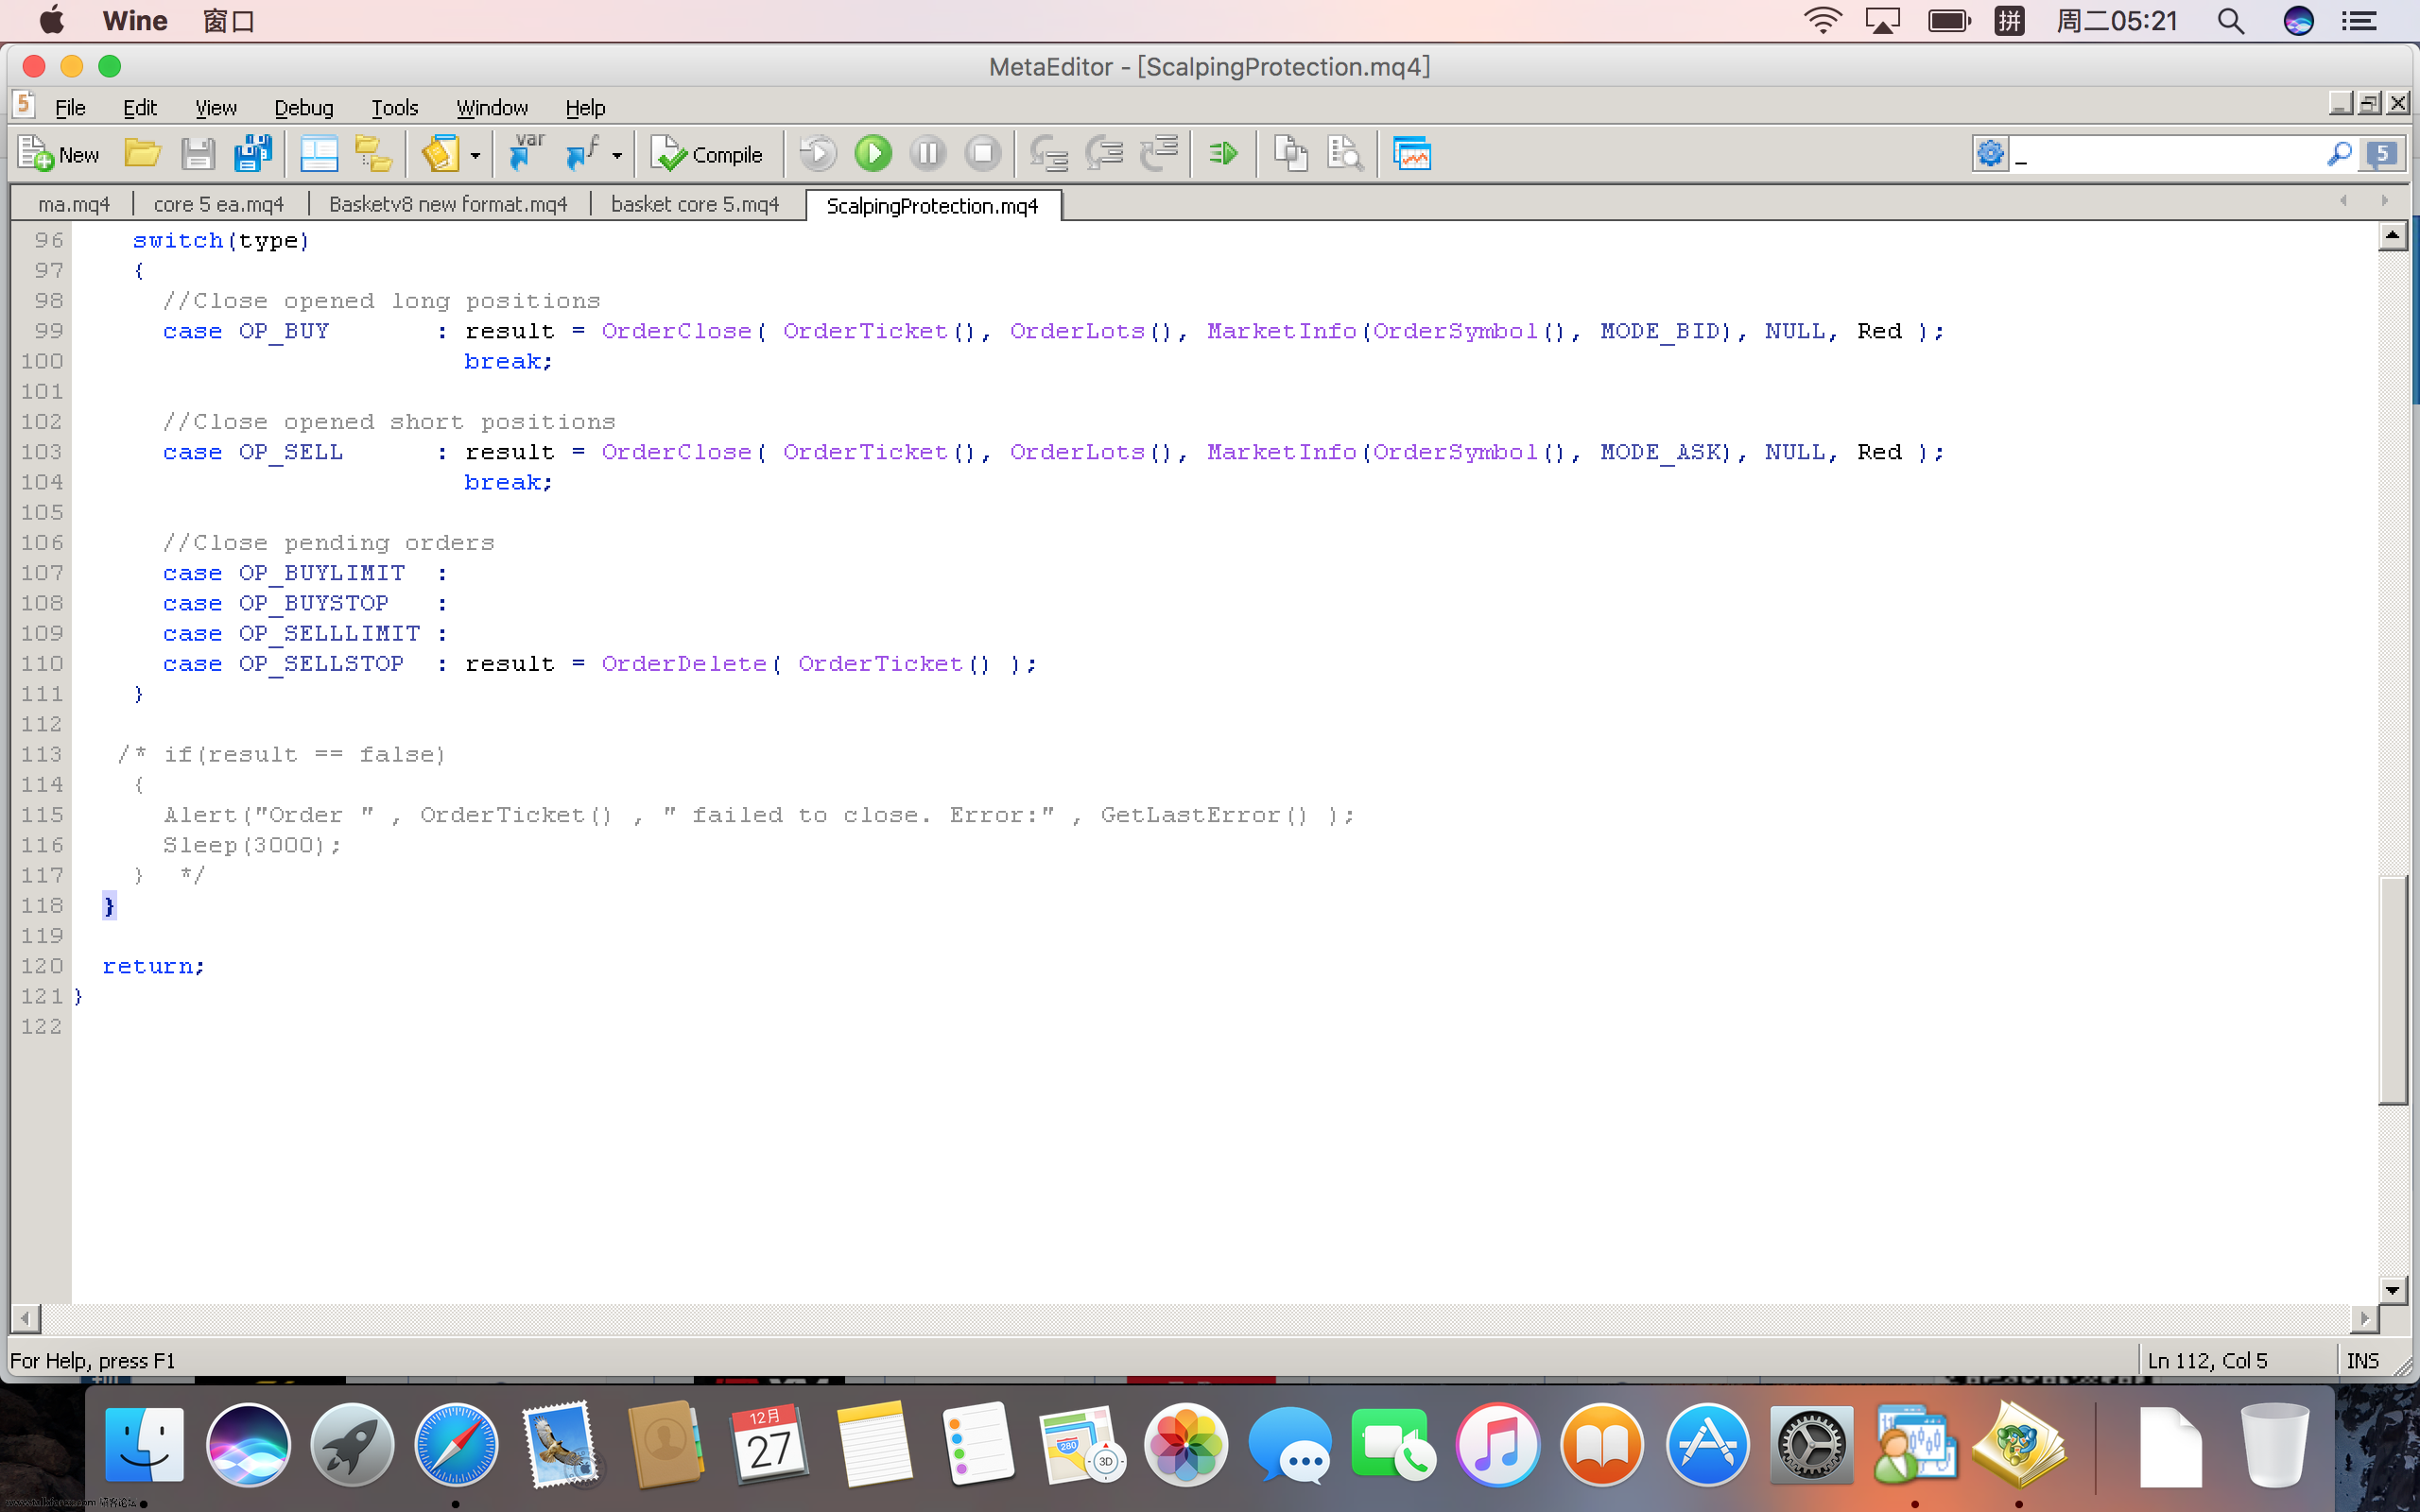Click the function parameters f icon
The height and width of the screenshot is (1512, 2420).
(x=582, y=154)
